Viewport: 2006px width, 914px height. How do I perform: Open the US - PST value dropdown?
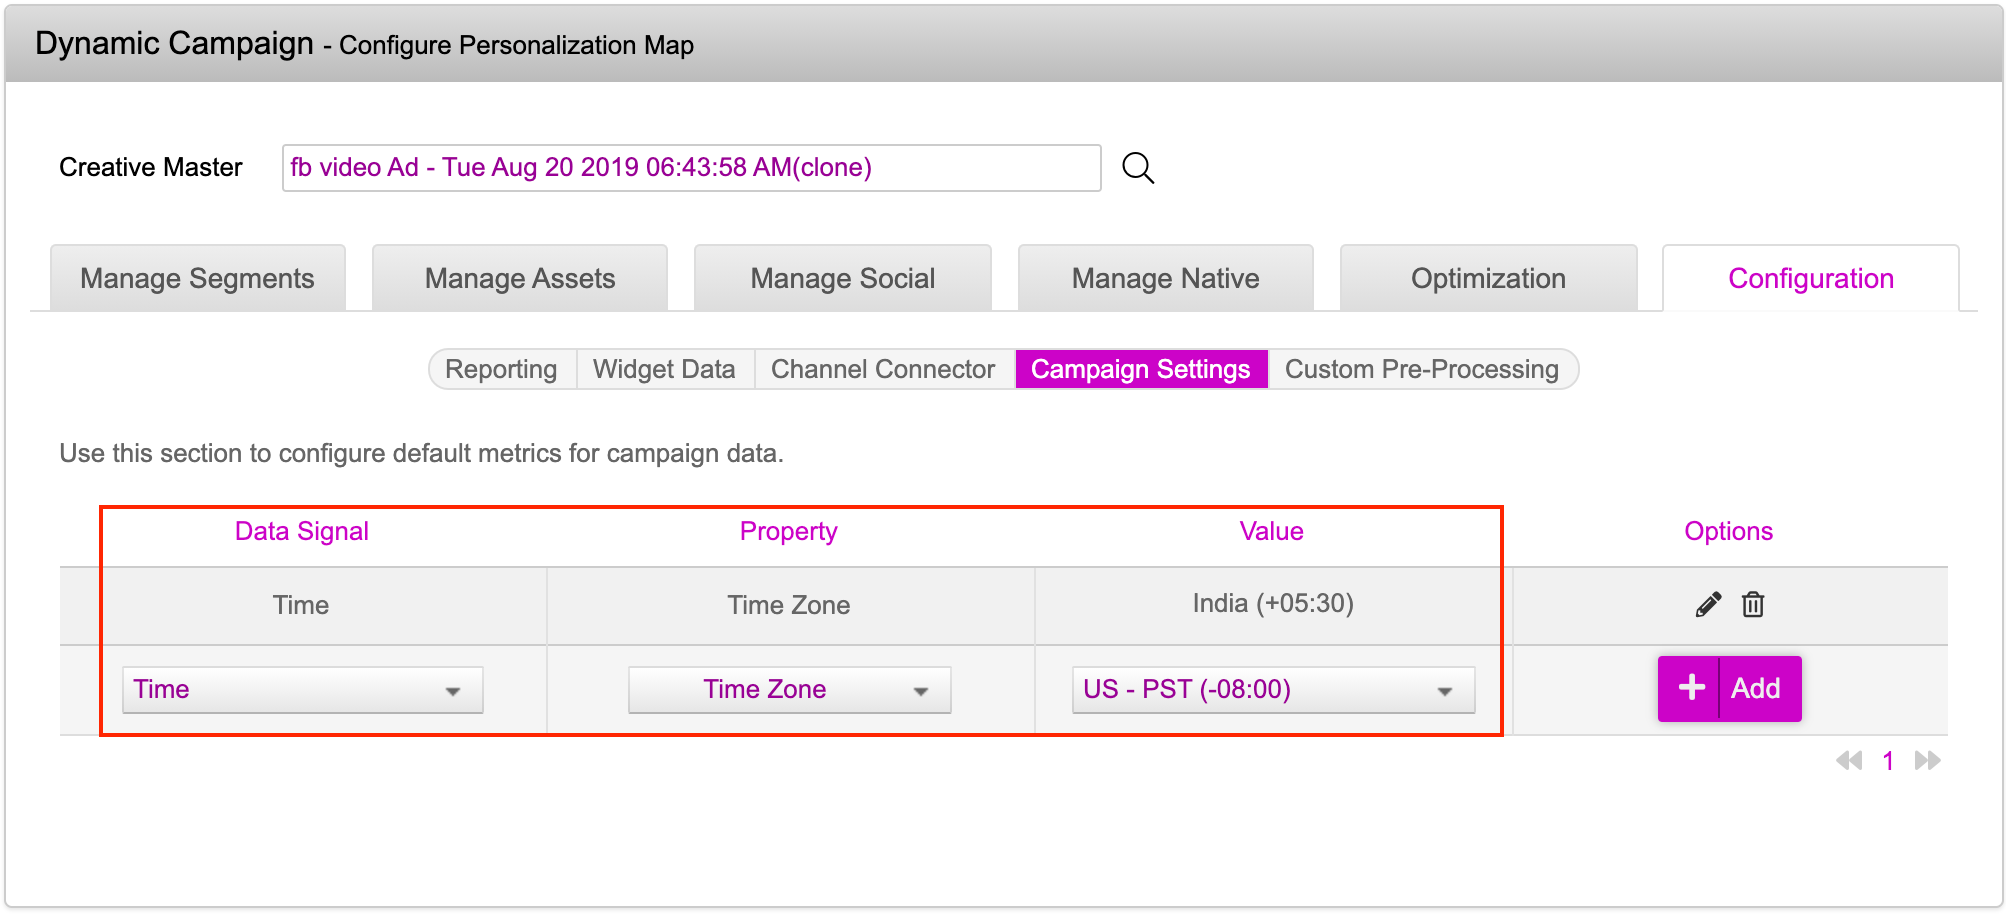pos(1272,690)
